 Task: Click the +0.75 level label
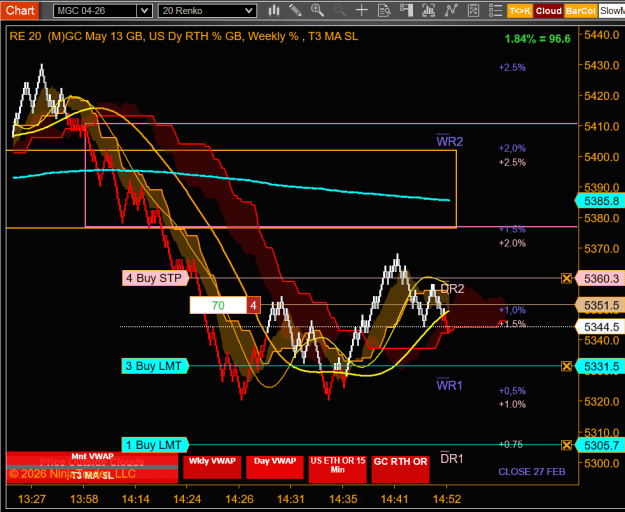[511, 444]
